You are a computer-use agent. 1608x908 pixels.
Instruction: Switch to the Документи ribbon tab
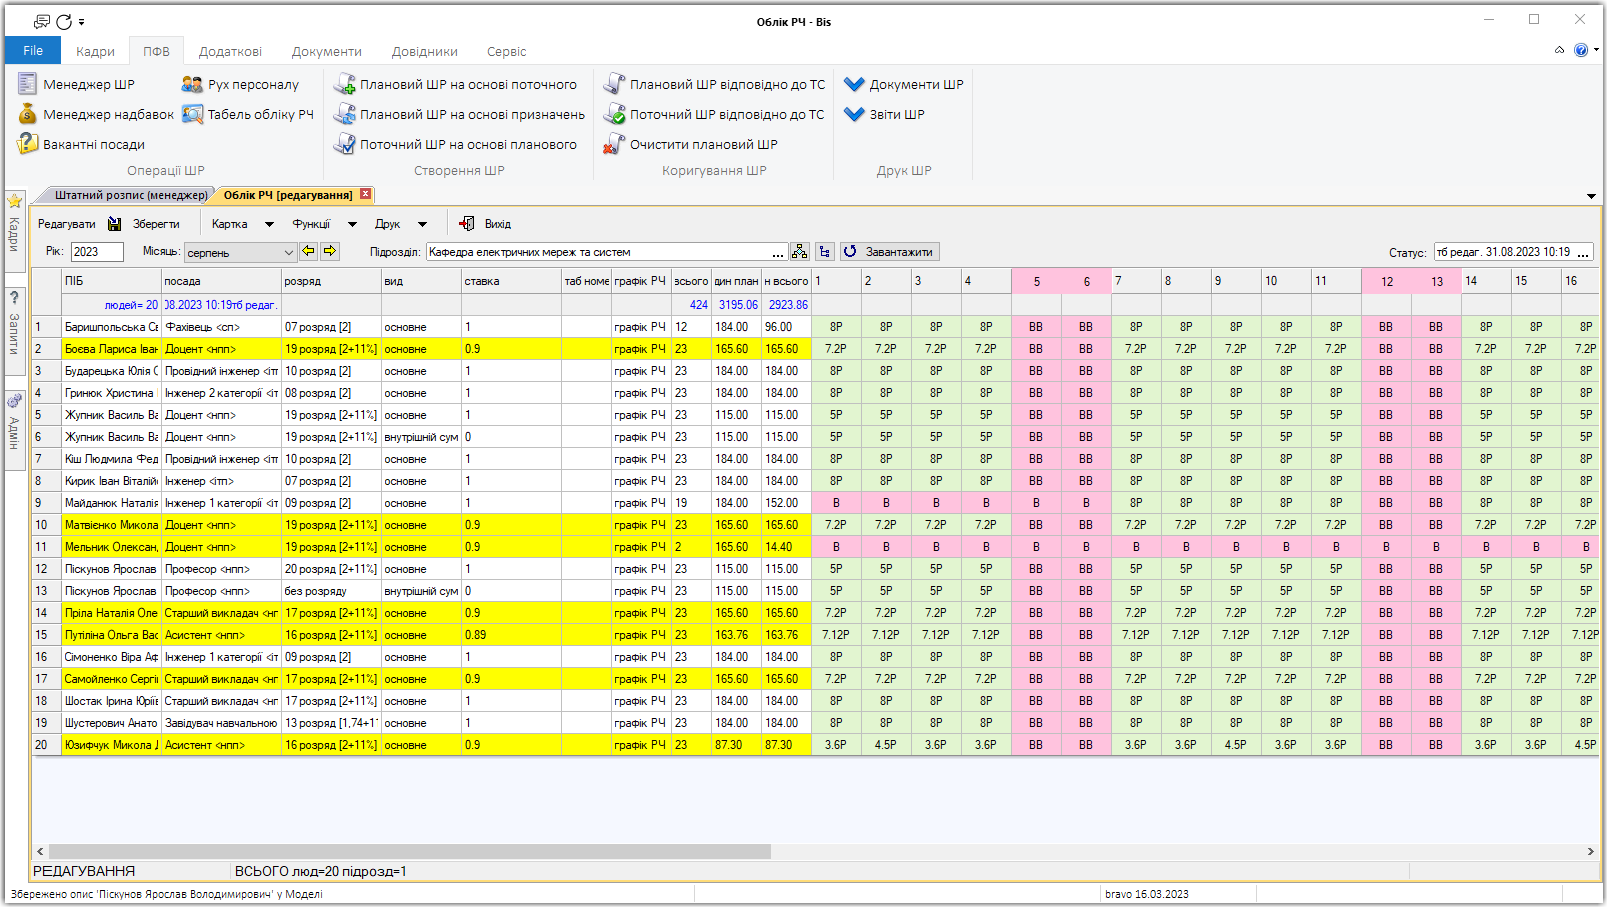[x=326, y=51]
